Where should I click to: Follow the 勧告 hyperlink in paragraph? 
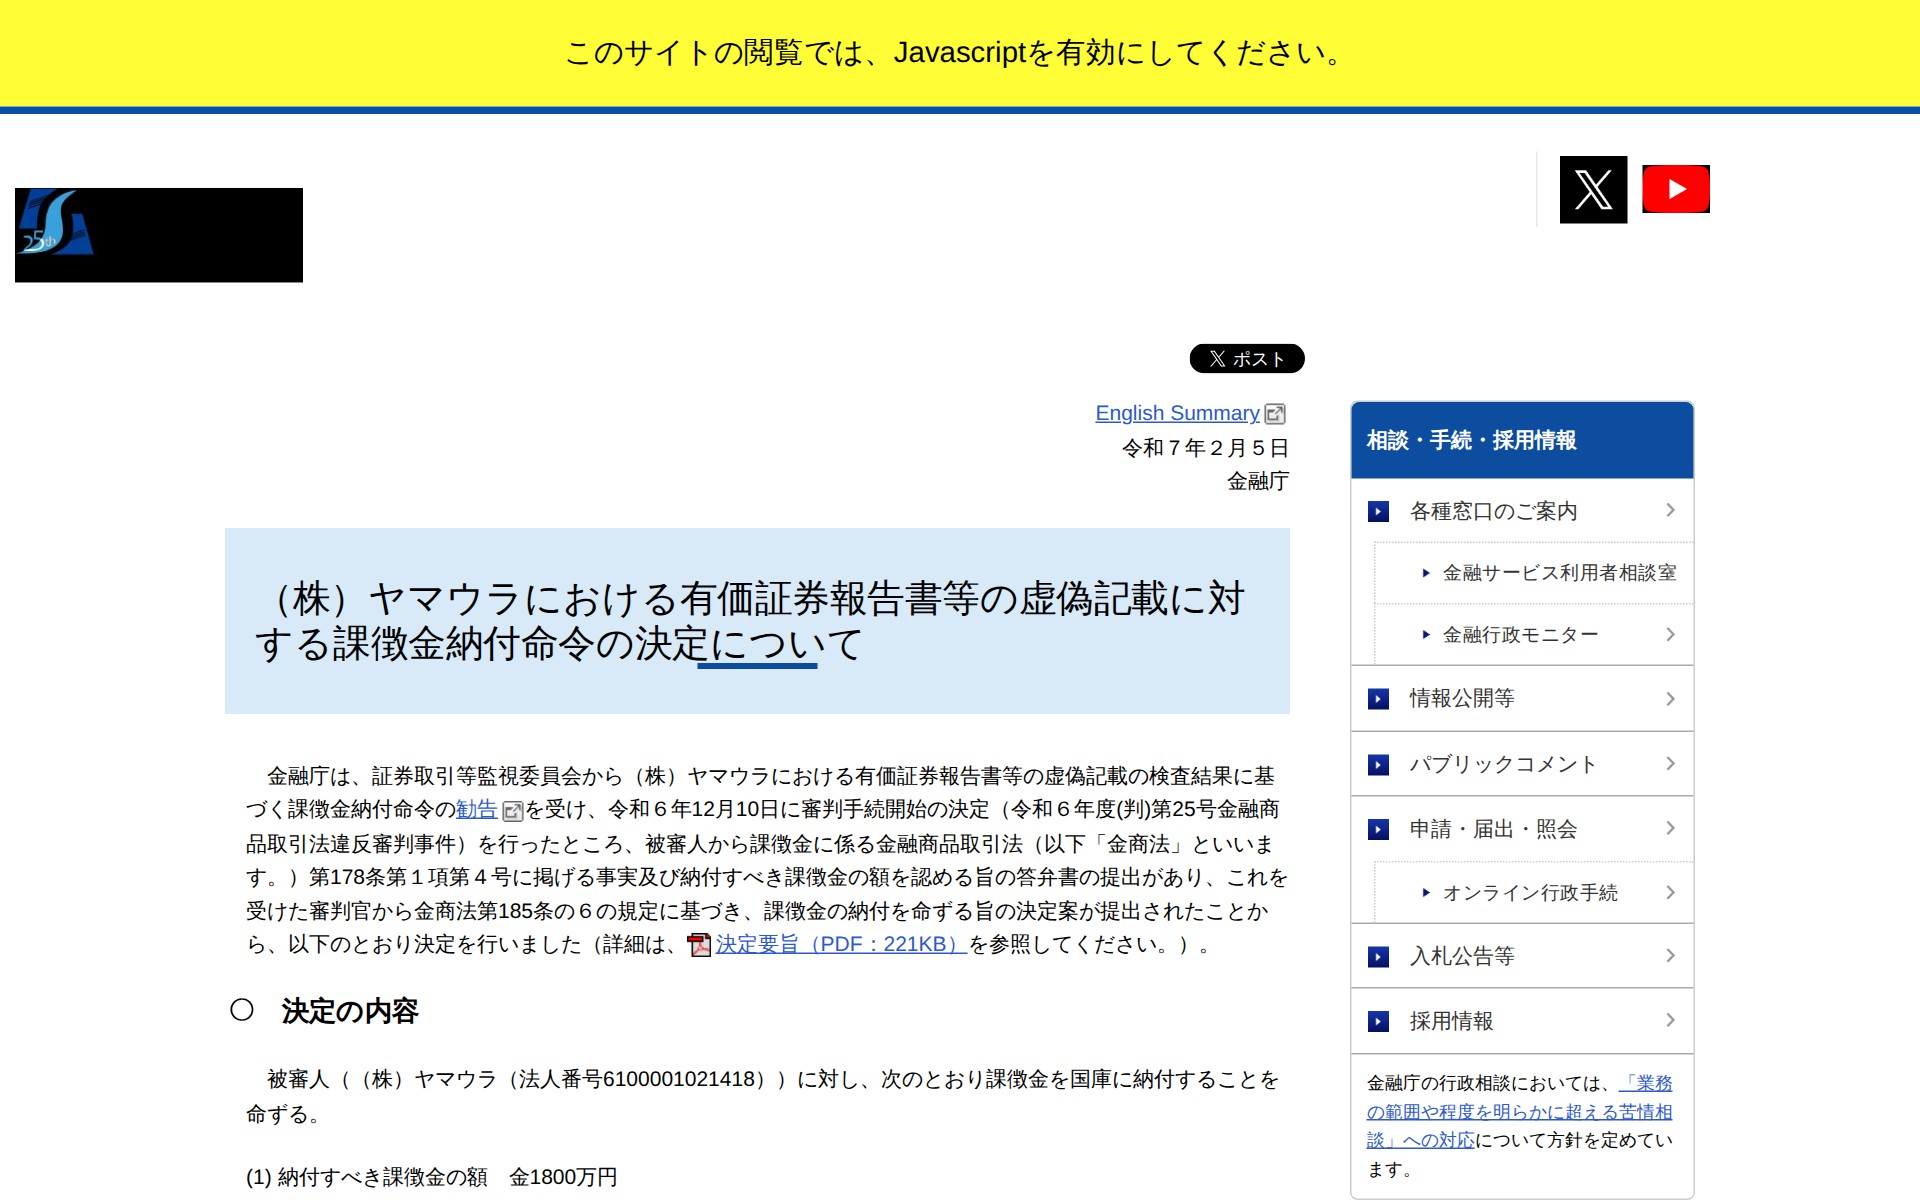click(x=476, y=809)
